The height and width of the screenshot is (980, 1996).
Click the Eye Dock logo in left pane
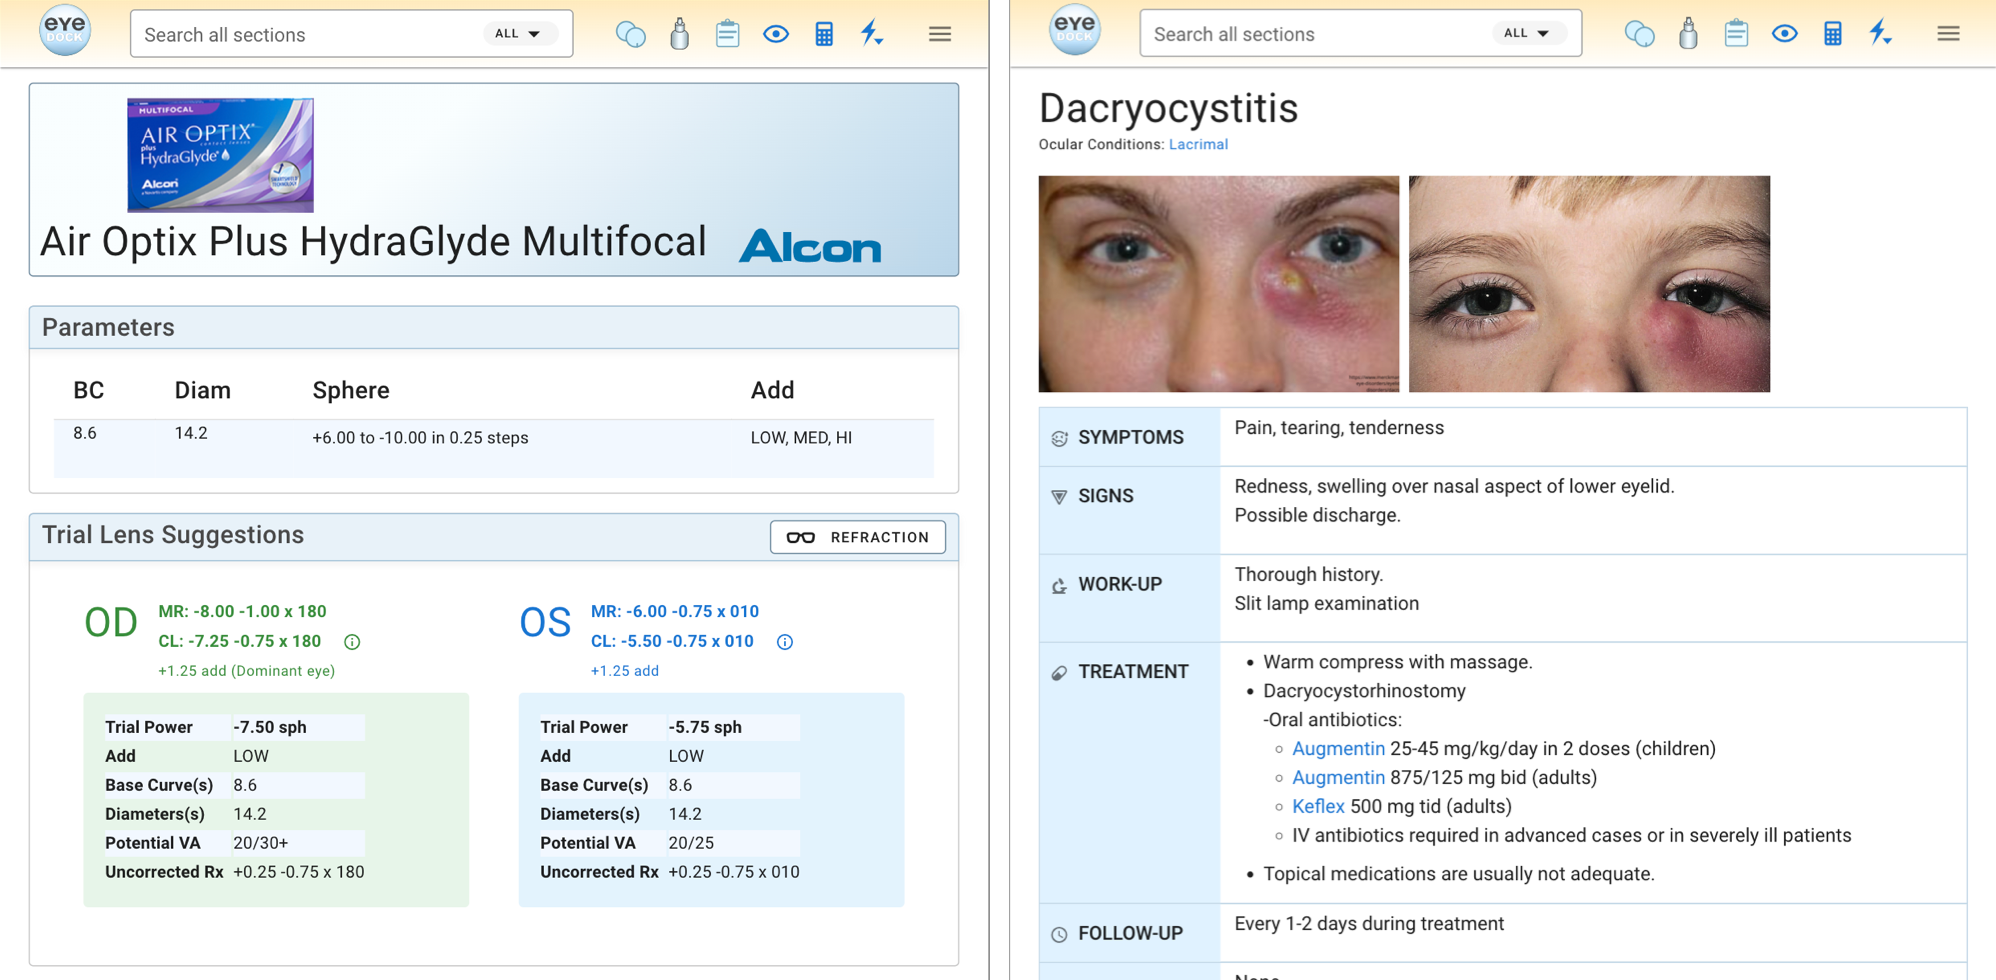click(x=65, y=31)
